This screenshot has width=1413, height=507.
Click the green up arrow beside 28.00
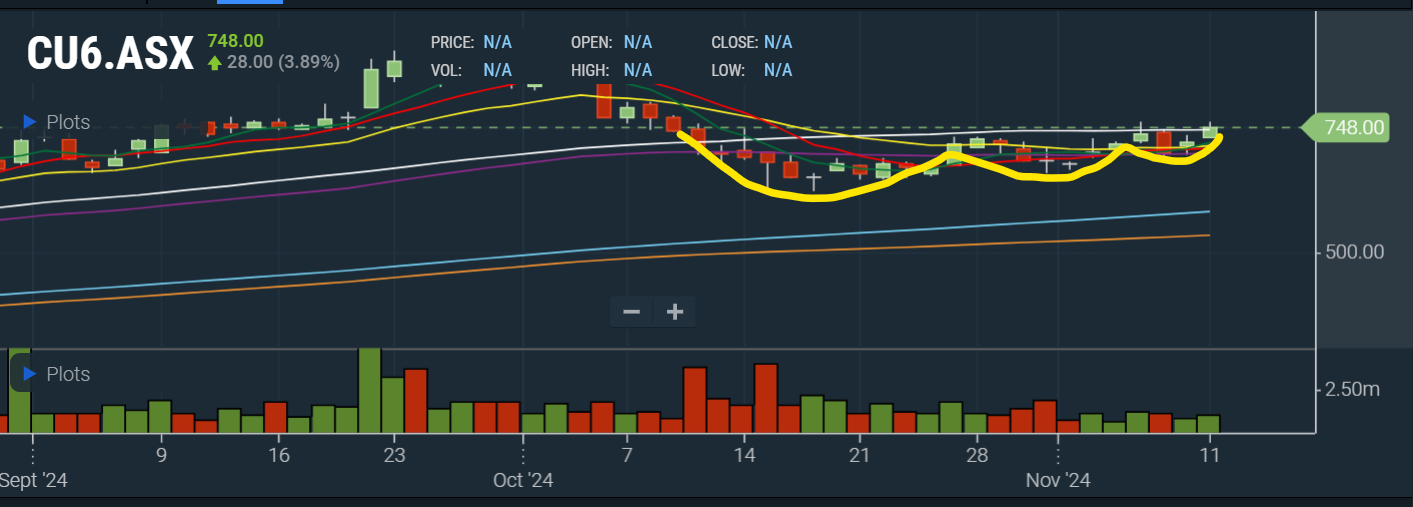tap(214, 62)
